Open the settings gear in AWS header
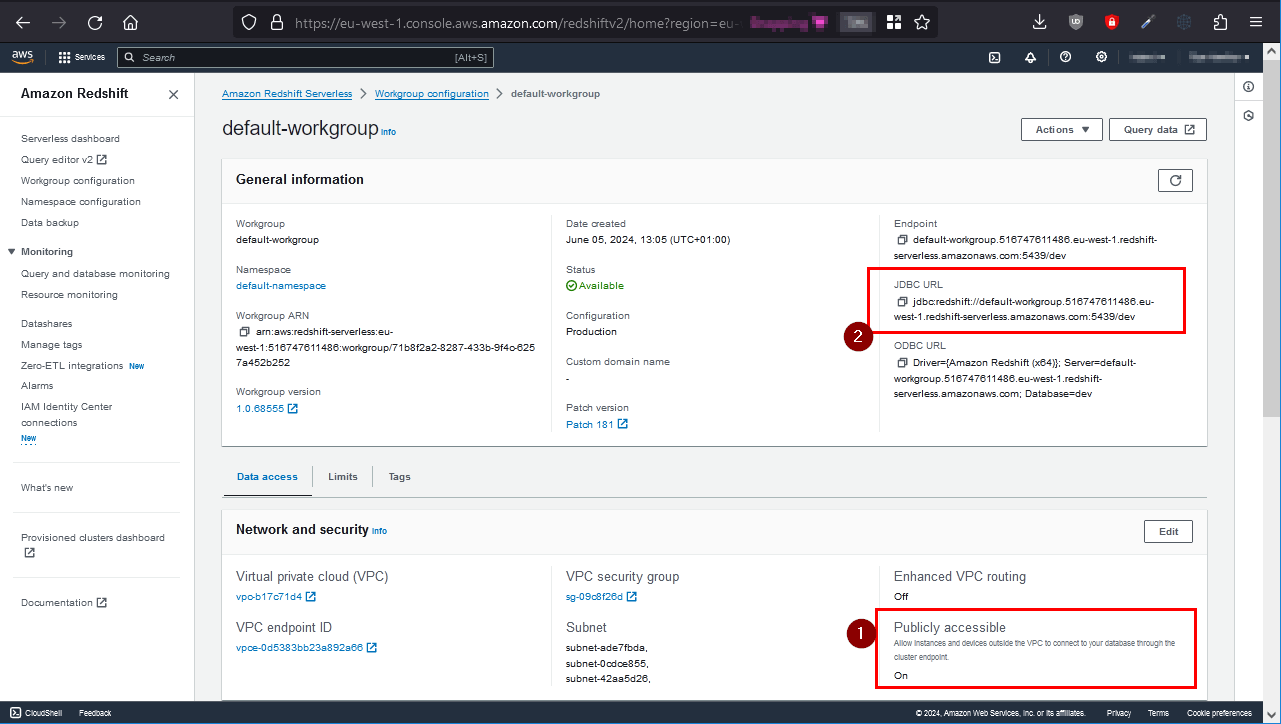Image resolution: width=1281 pixels, height=724 pixels. (1101, 57)
